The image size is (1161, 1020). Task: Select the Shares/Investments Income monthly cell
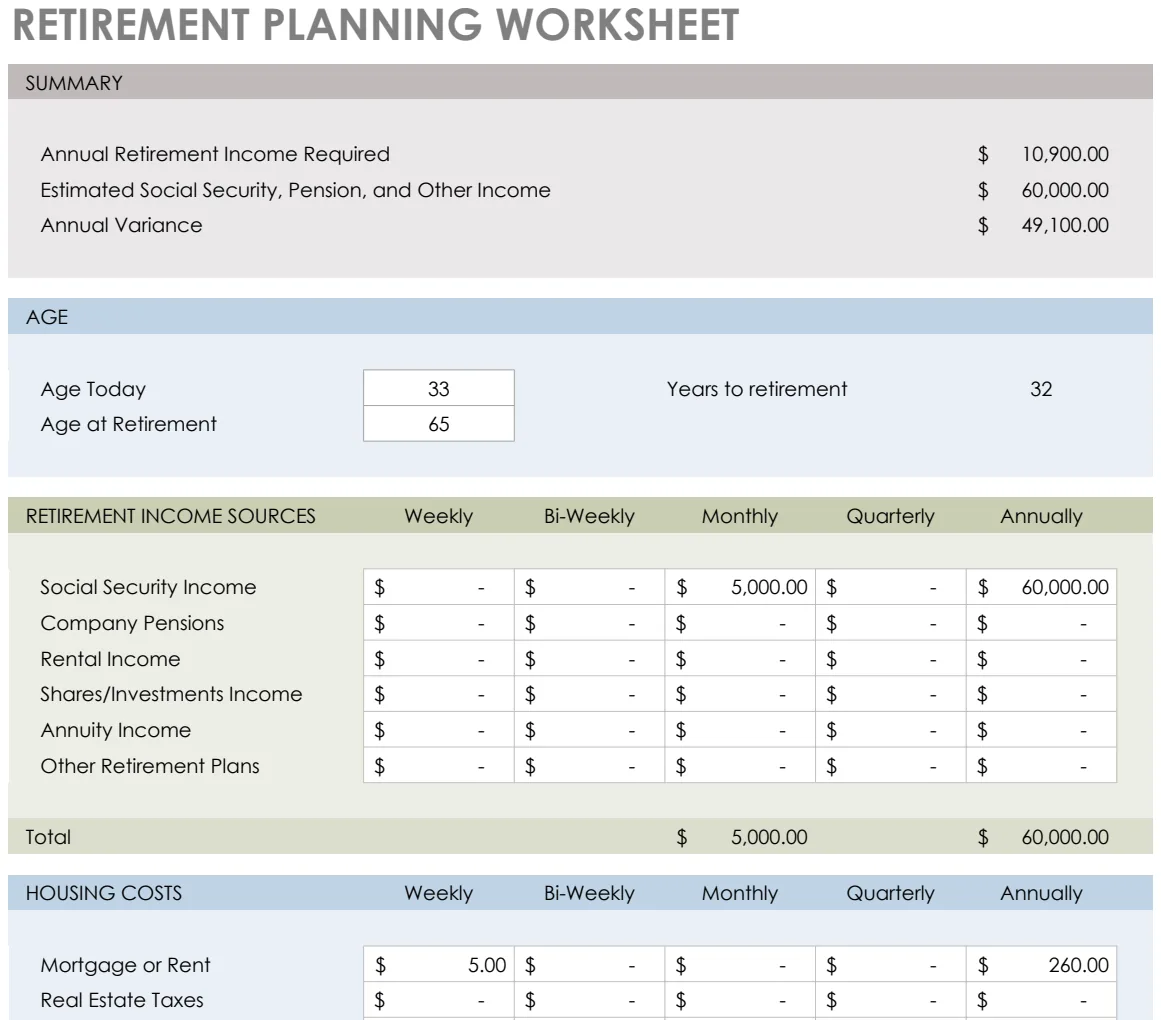pos(740,694)
